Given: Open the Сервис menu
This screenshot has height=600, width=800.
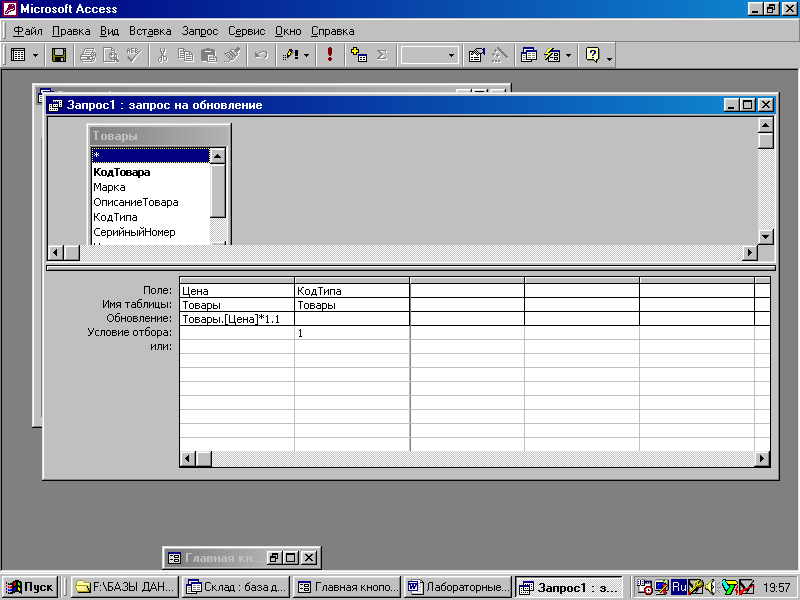Looking at the screenshot, I should [x=246, y=31].
